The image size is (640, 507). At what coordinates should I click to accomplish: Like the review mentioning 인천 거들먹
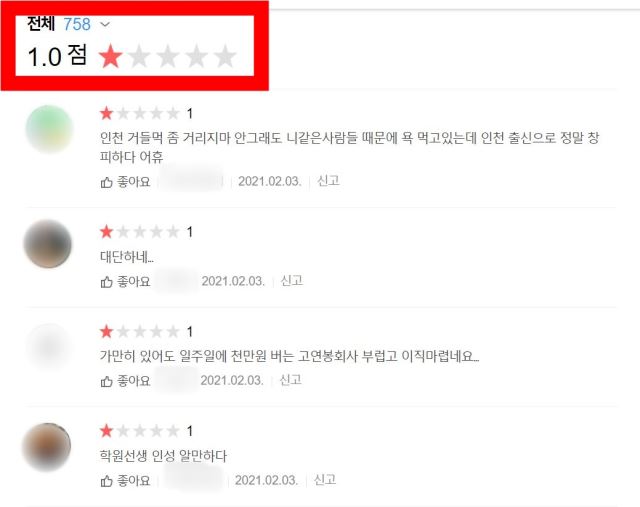click(125, 182)
